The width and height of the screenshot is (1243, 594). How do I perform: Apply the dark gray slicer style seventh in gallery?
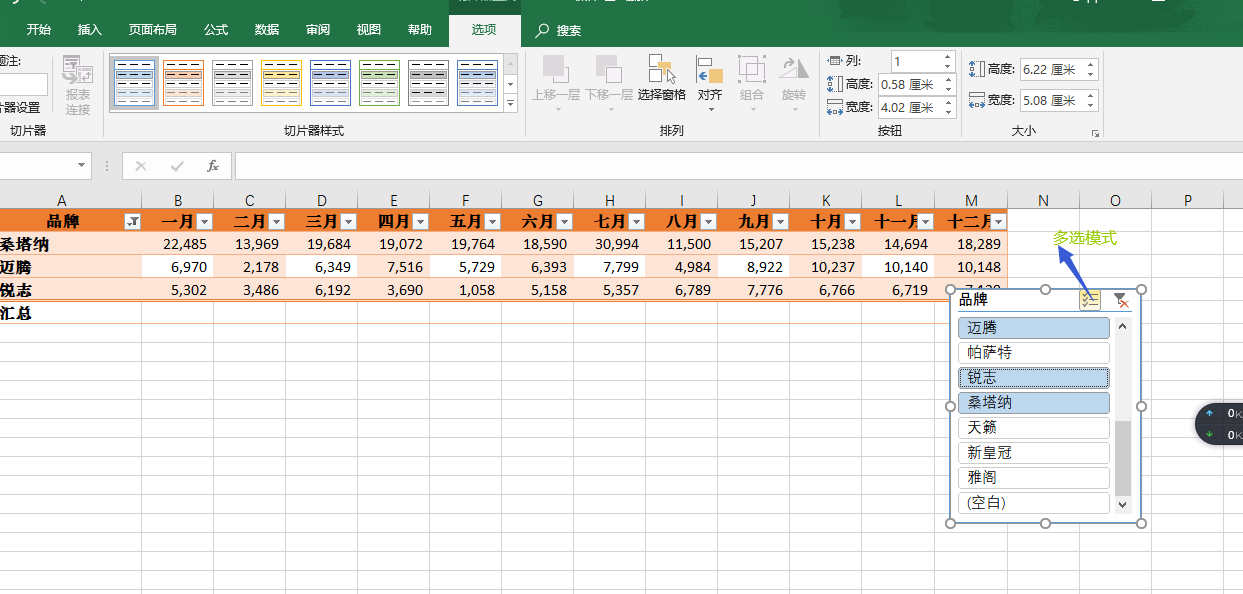pyautogui.click(x=428, y=82)
